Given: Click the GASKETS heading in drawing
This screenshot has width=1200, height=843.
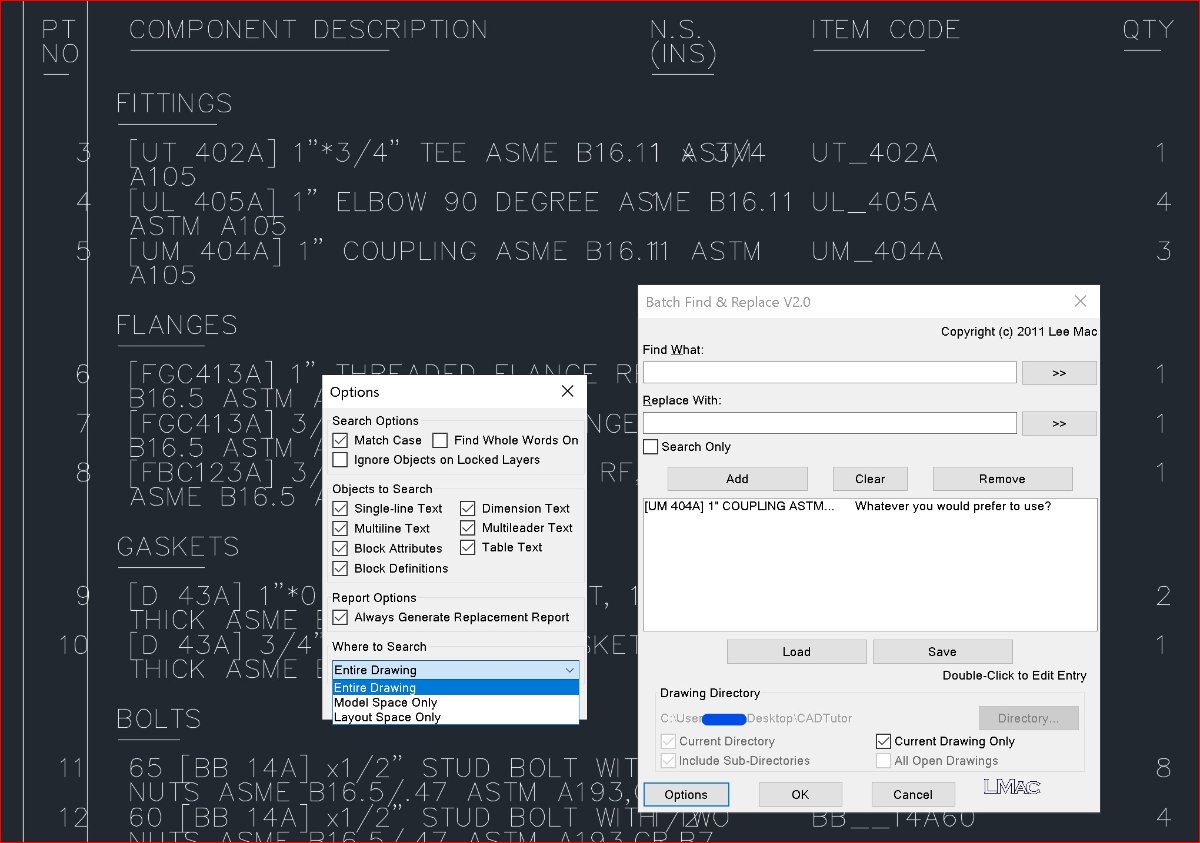Looking at the screenshot, I should [178, 547].
